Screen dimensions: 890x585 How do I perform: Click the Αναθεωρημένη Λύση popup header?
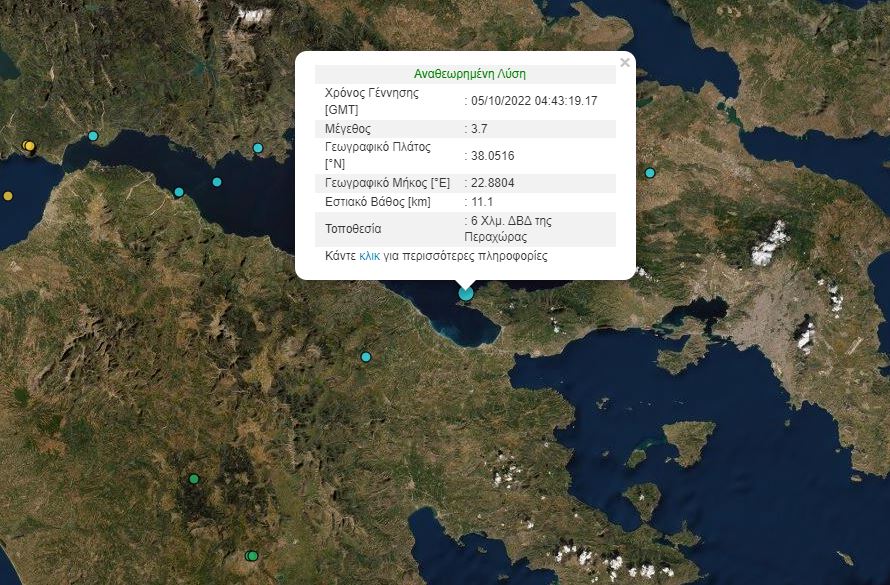(470, 74)
